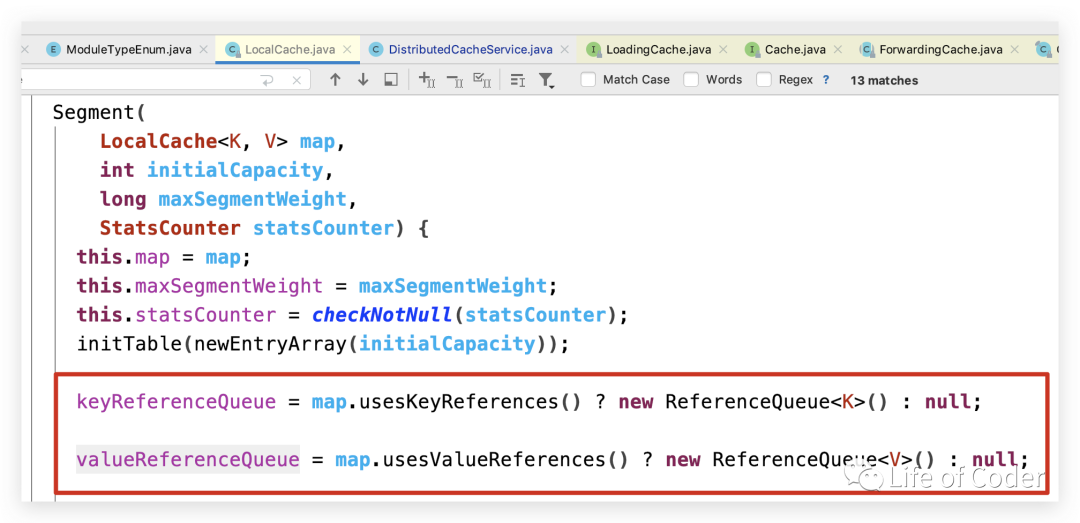The image size is (1080, 523).
Task: Click the keyReferenceQueue variable
Action: tap(176, 402)
